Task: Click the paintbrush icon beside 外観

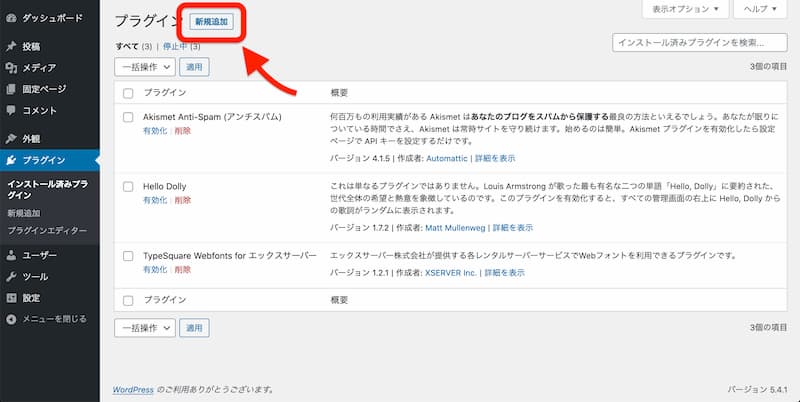Action: [x=11, y=138]
